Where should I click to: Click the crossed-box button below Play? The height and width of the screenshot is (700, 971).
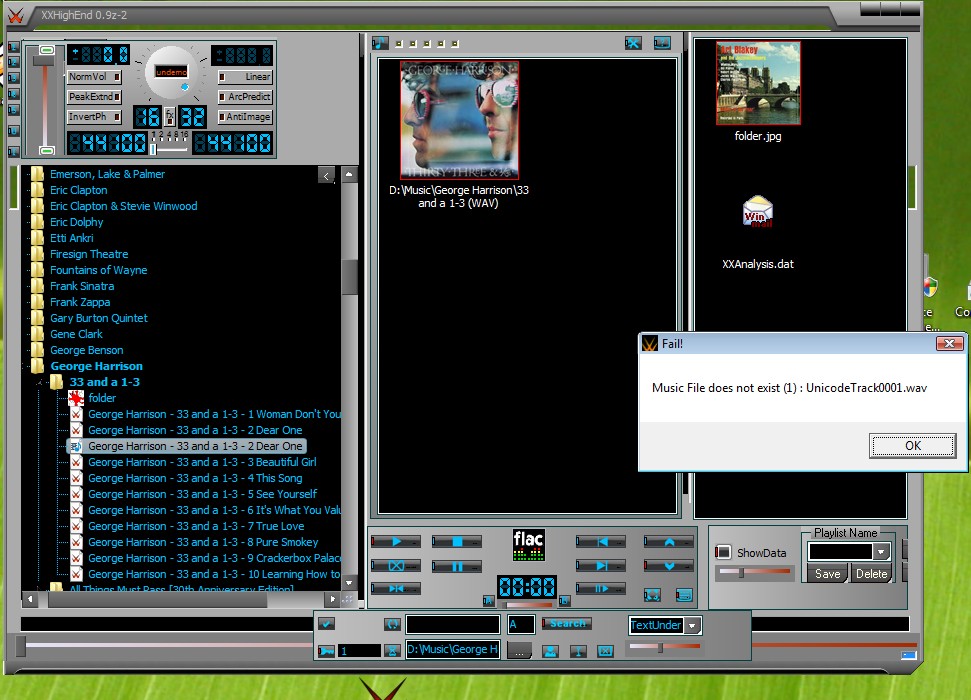(396, 566)
